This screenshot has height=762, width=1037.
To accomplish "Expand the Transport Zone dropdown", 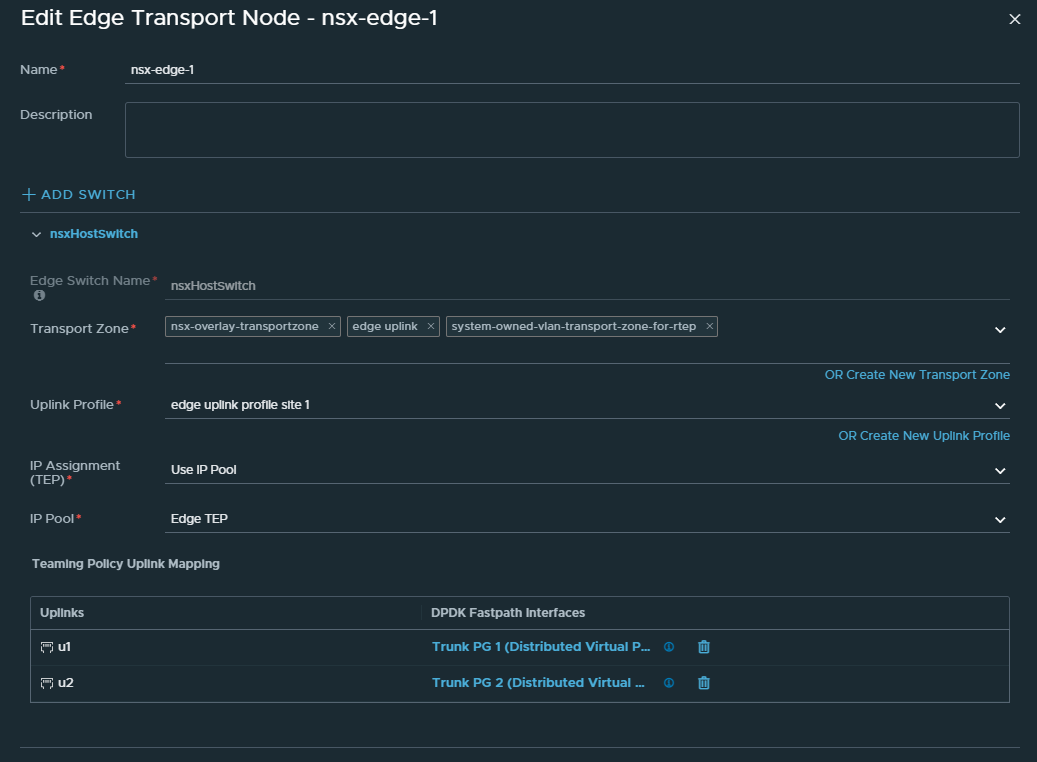I will coord(999,329).
